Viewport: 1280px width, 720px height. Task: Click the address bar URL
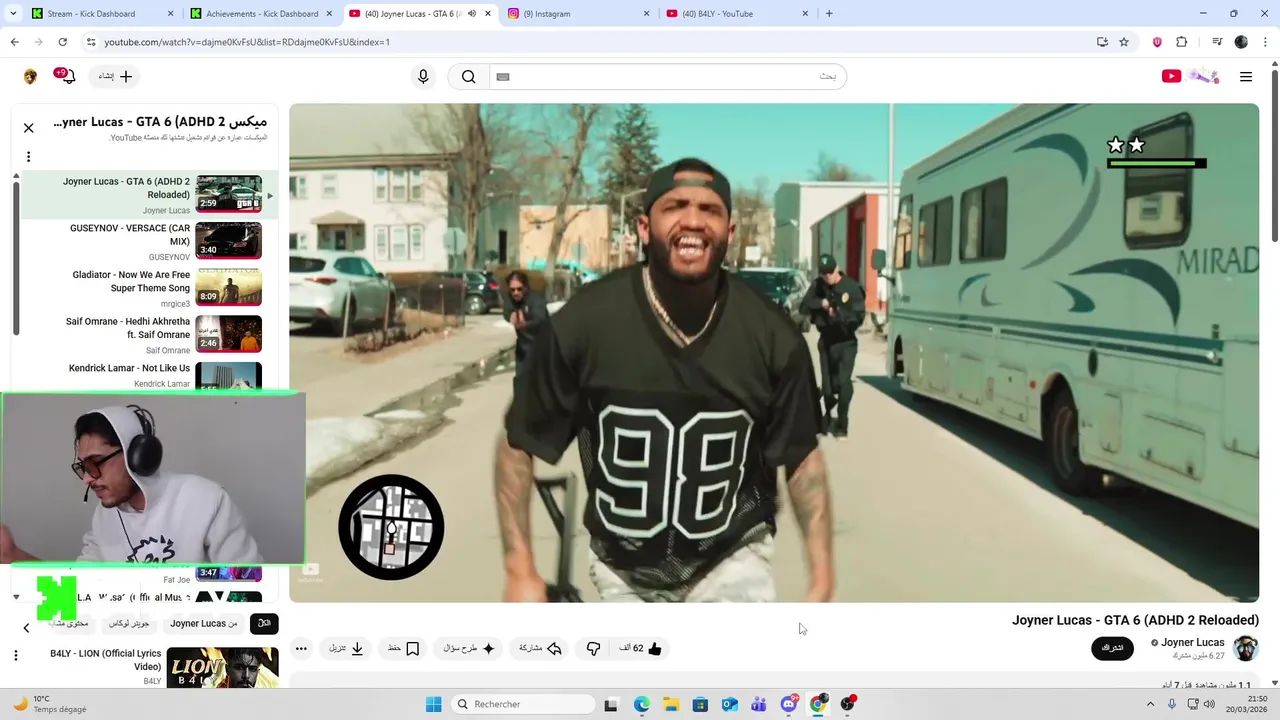coord(247,42)
